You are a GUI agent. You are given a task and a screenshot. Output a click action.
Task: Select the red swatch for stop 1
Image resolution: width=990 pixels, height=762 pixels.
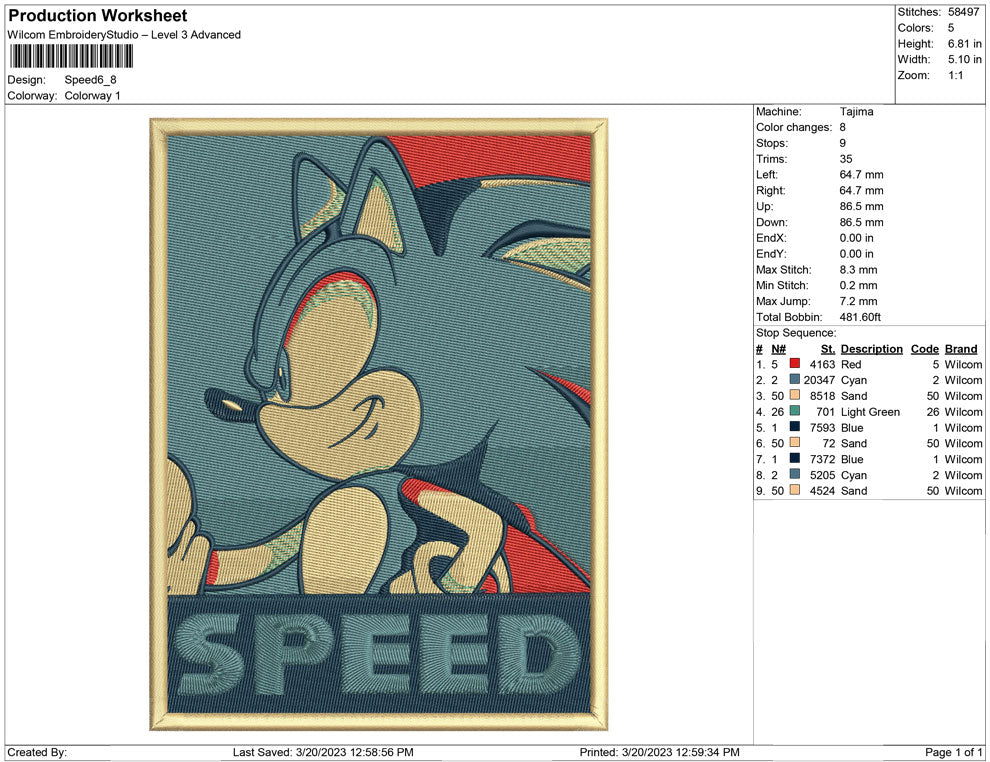795,364
